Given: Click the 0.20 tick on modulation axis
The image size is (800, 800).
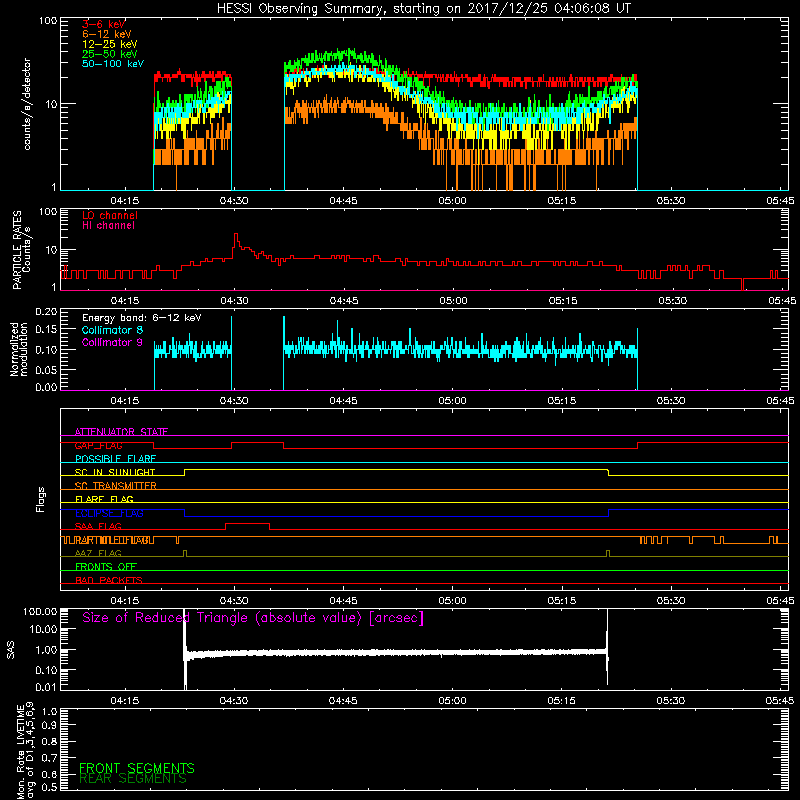Looking at the screenshot, I should (x=46, y=311).
